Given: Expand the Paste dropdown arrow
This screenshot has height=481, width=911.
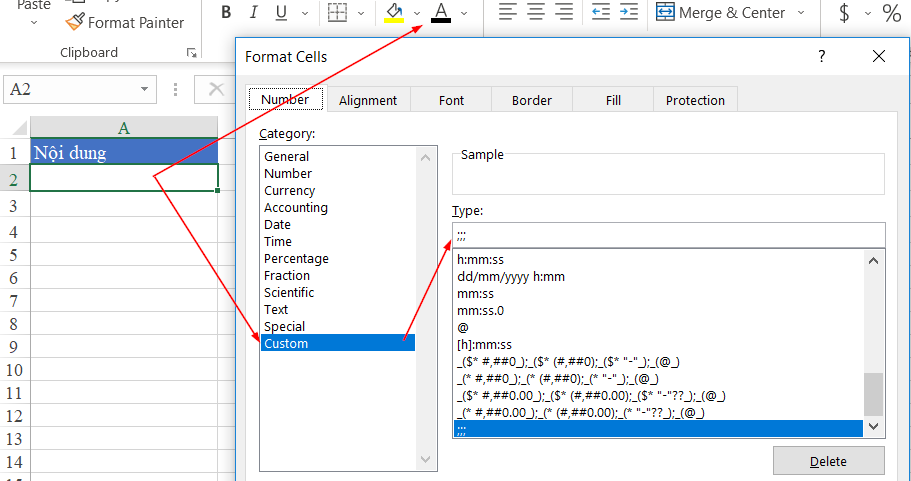Looking at the screenshot, I should pyautogui.click(x=33, y=23).
